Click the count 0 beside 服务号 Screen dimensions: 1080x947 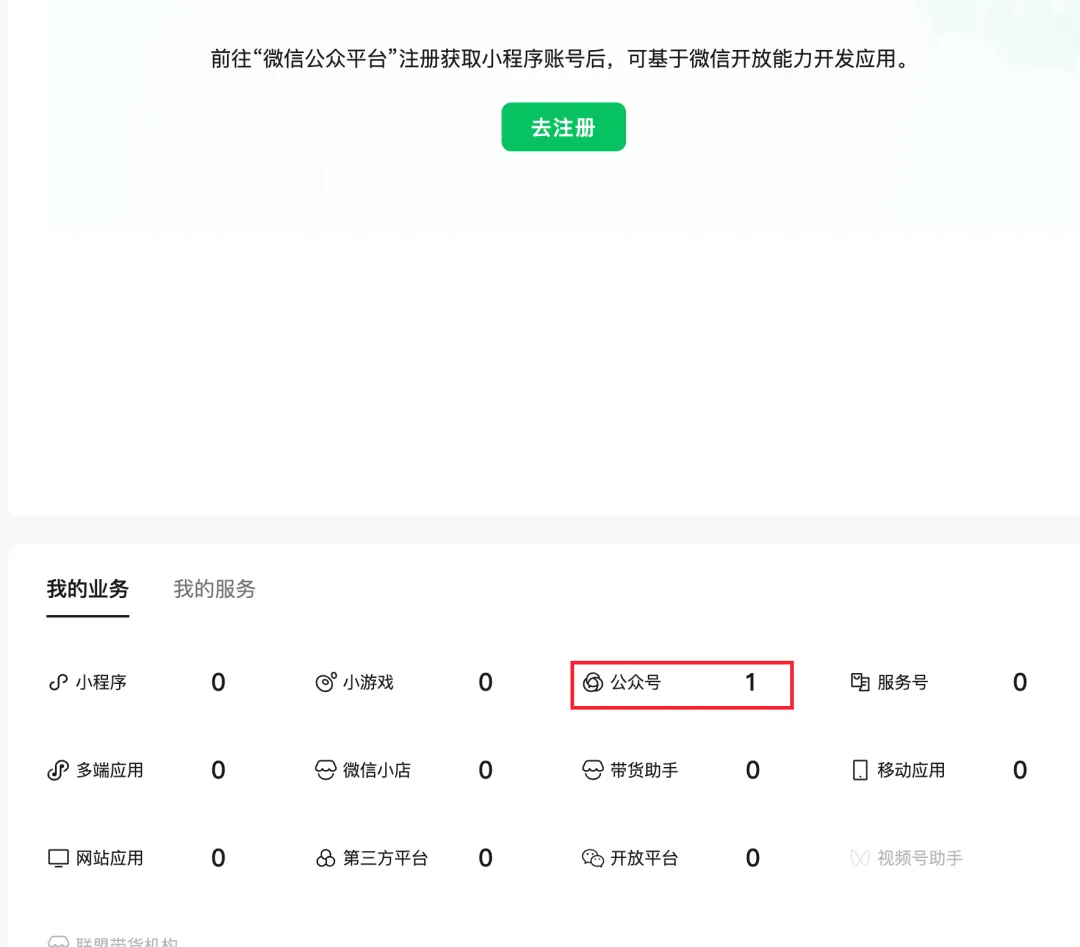(x=1020, y=683)
